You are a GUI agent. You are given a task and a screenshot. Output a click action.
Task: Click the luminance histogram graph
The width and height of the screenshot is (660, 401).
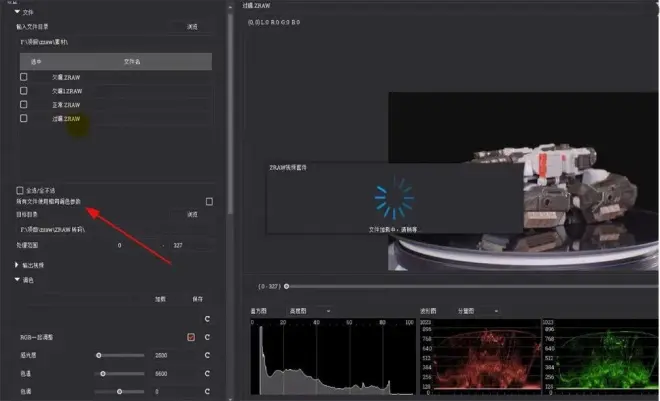click(x=333, y=357)
